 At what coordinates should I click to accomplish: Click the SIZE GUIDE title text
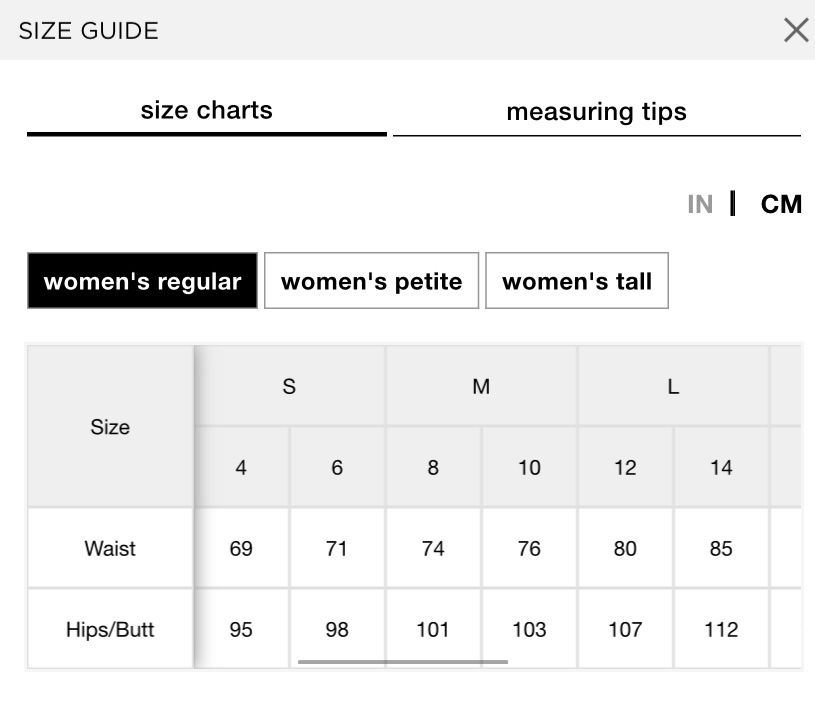[x=88, y=31]
